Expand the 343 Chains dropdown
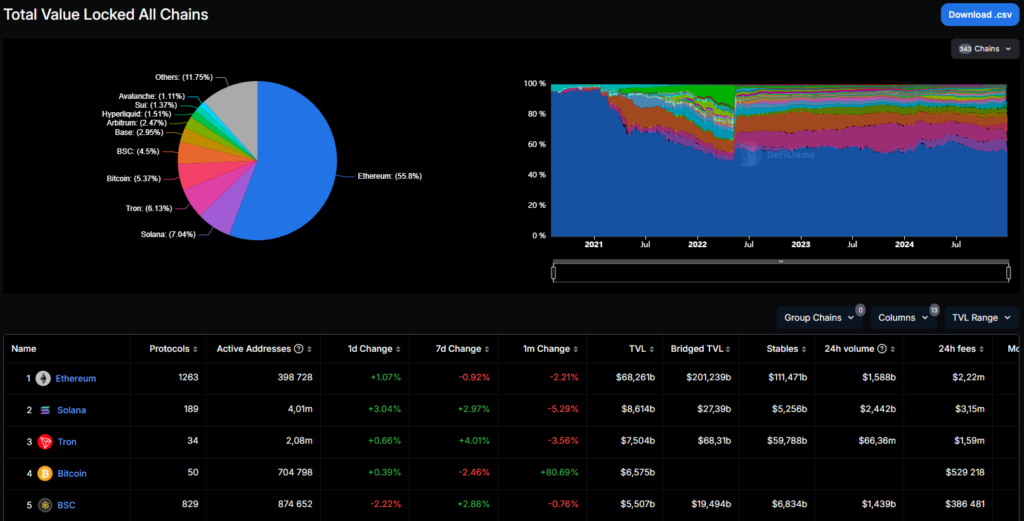The width and height of the screenshot is (1024, 521). click(984, 49)
